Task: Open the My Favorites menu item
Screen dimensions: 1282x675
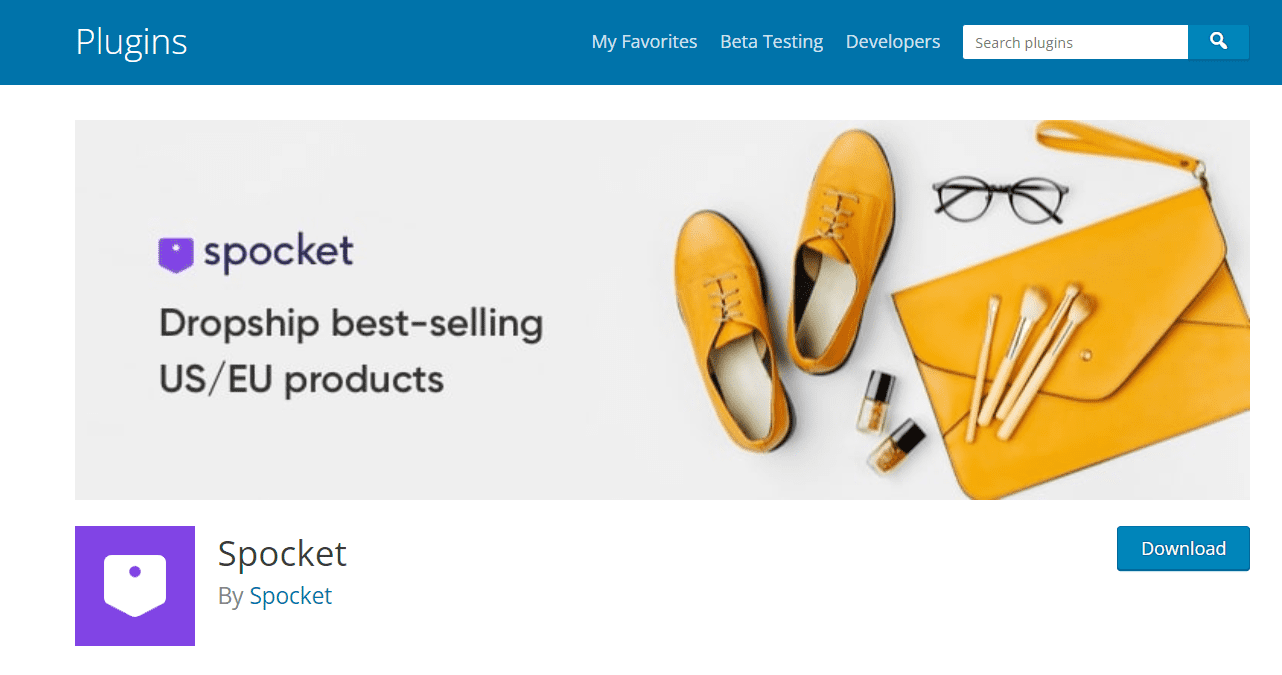Action: pyautogui.click(x=644, y=41)
